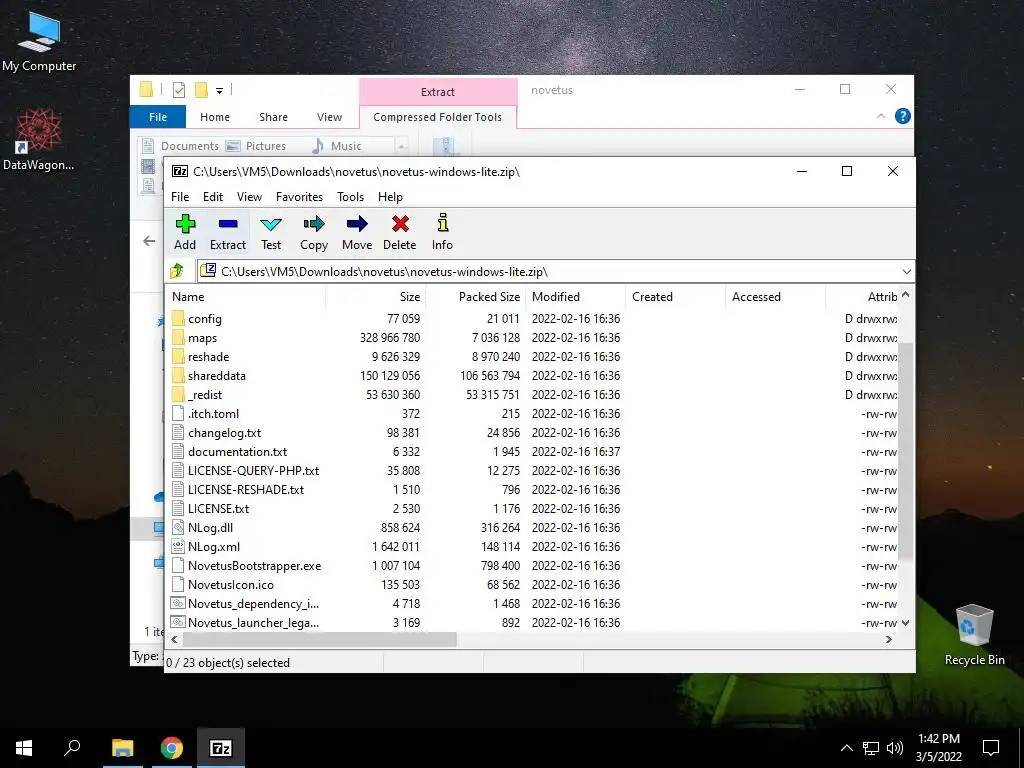Open the Compressed Folder Tools tab
The image size is (1024, 768).
point(438,117)
